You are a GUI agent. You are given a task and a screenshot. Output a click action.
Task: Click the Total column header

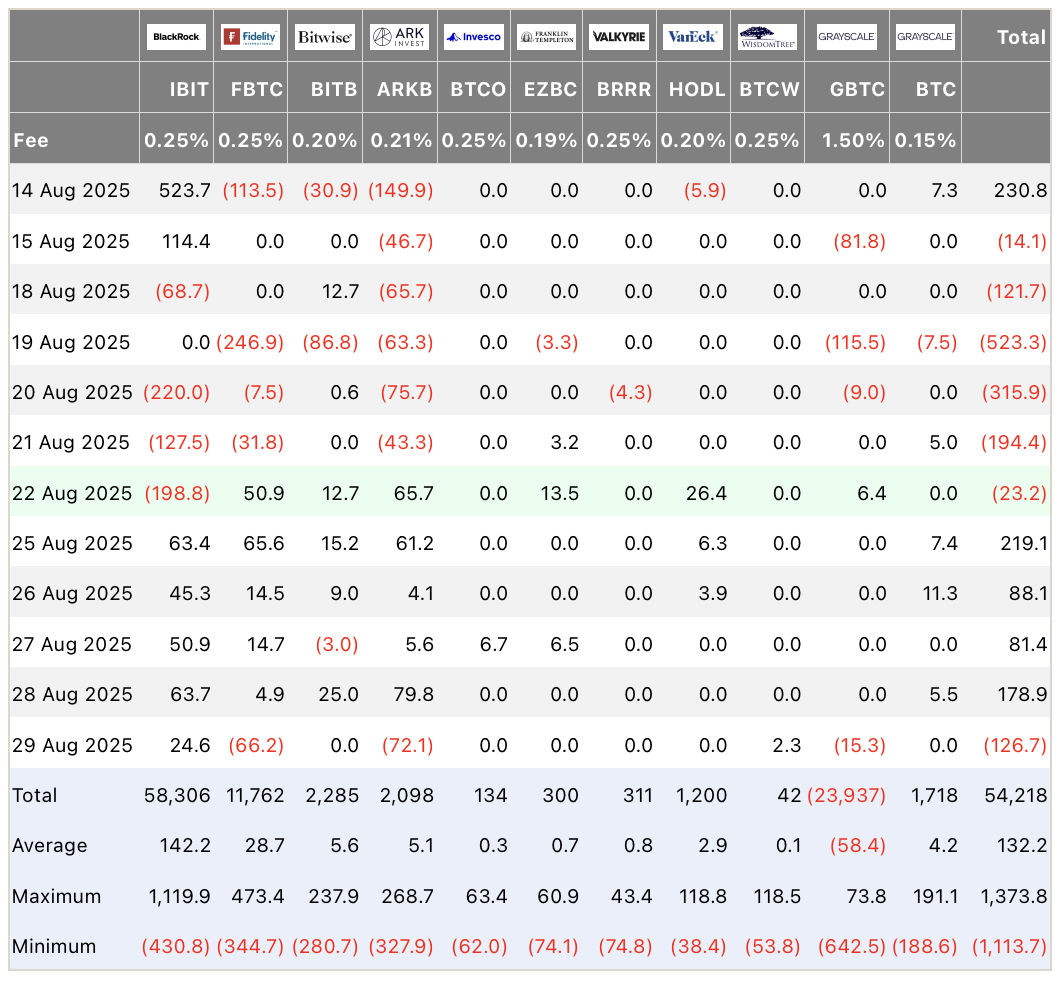pyautogui.click(x=1021, y=37)
